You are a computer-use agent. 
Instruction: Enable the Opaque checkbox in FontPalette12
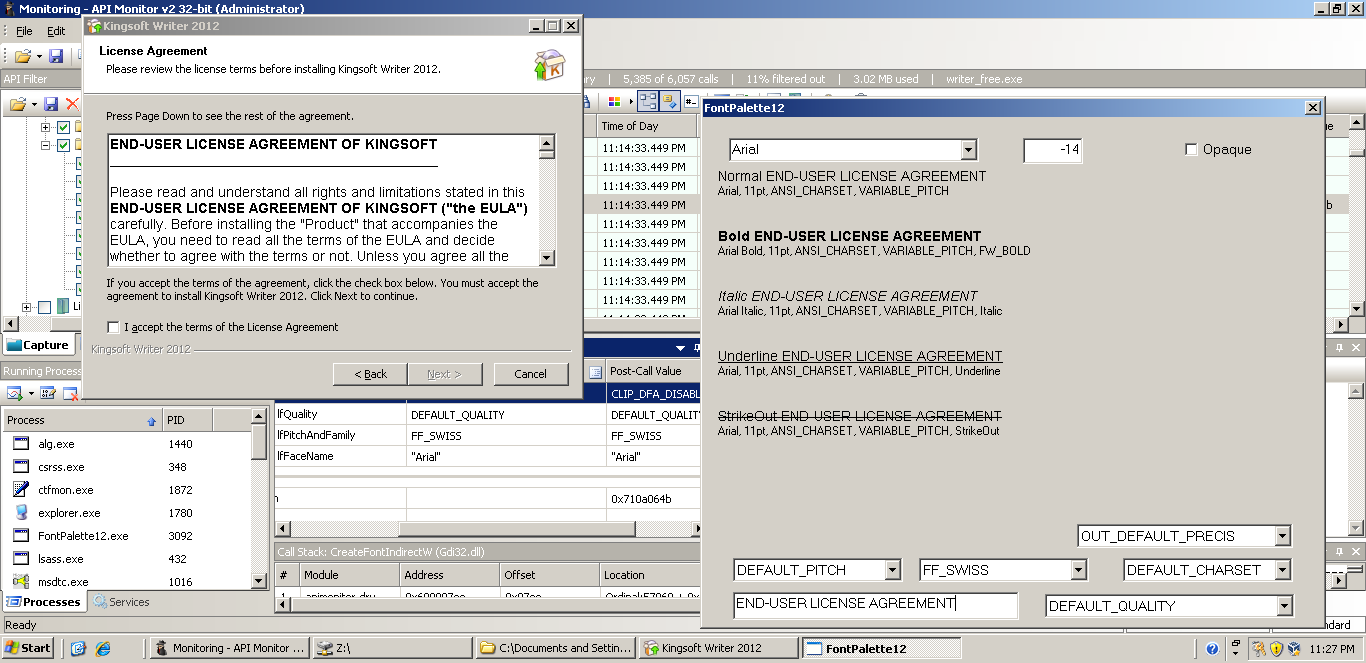pos(1191,150)
